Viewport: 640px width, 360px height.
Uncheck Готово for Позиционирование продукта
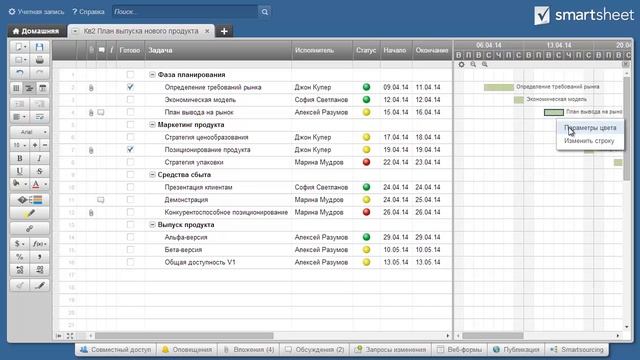(130, 149)
